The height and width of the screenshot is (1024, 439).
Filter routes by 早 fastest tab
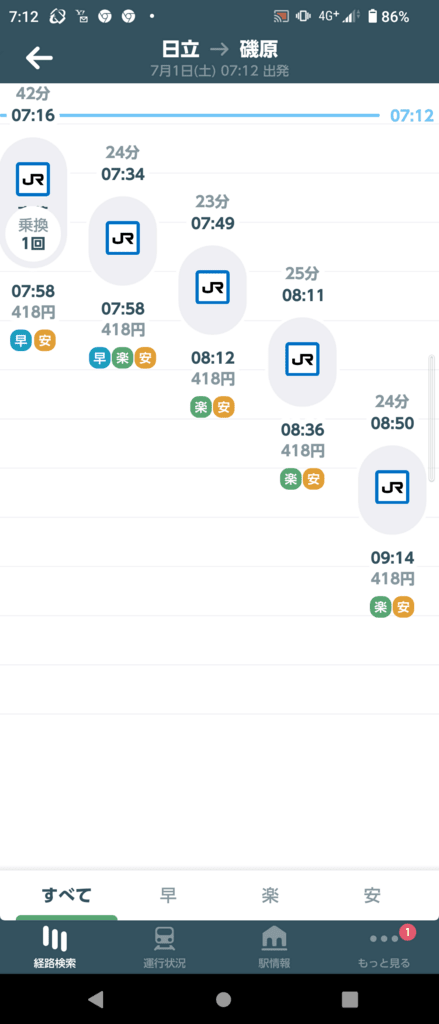169,895
